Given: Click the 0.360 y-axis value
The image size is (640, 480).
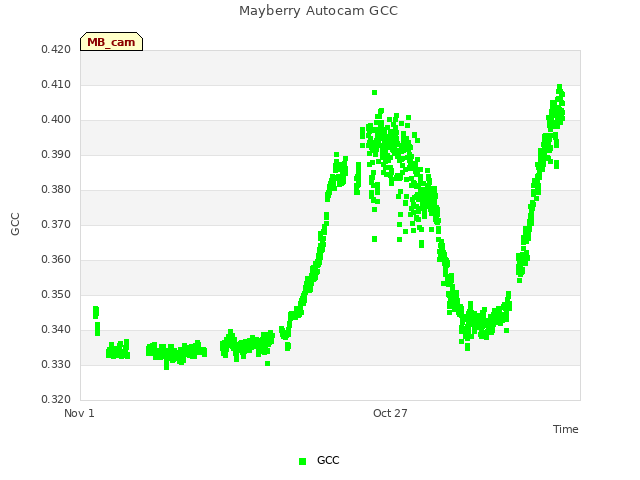Looking at the screenshot, I should coord(56,260).
